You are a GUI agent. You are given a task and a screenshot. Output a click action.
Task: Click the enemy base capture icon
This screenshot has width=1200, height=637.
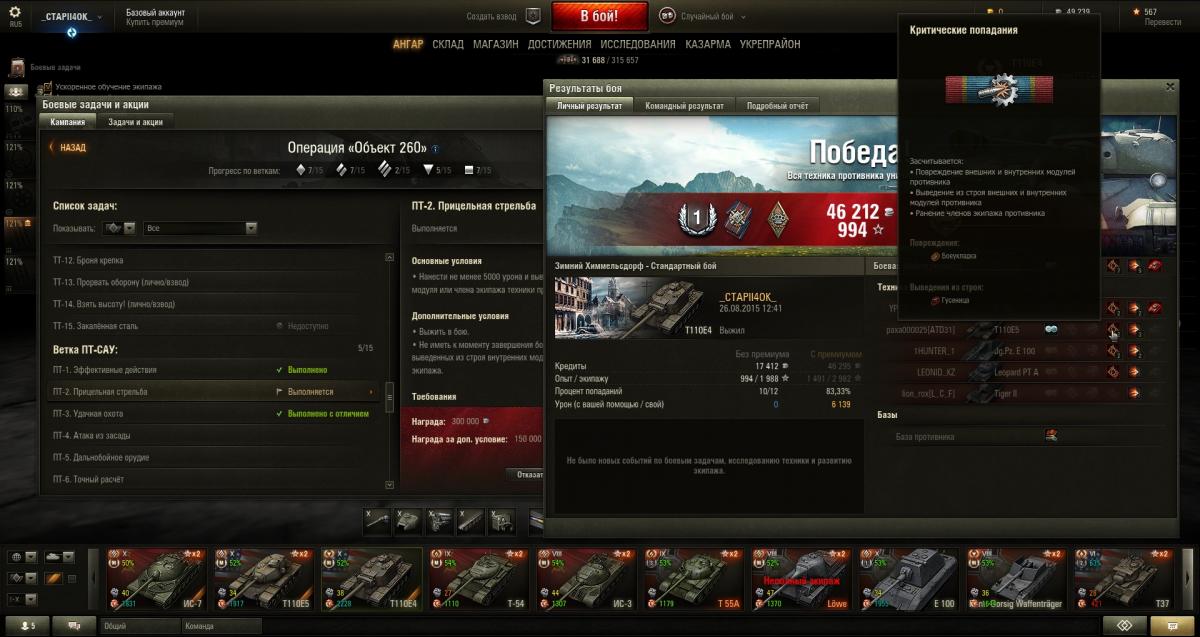1052,435
